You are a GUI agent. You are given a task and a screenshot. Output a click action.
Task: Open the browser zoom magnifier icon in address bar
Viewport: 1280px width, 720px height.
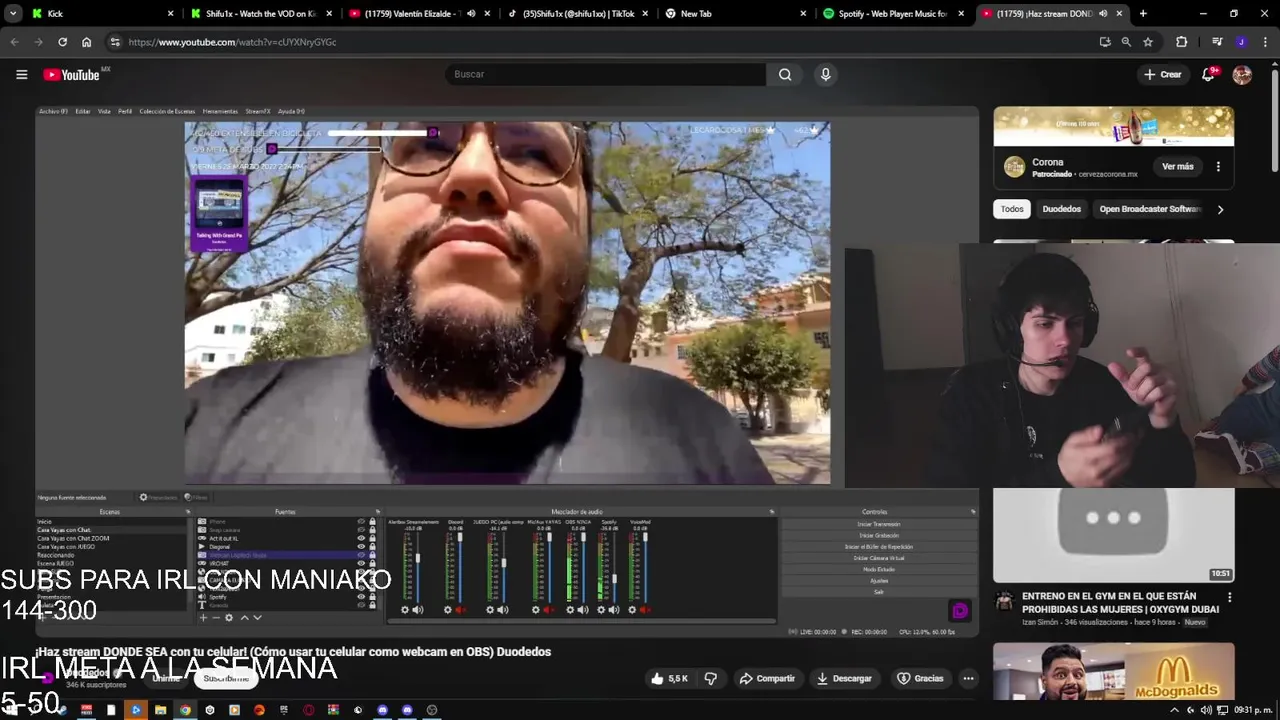[1126, 42]
